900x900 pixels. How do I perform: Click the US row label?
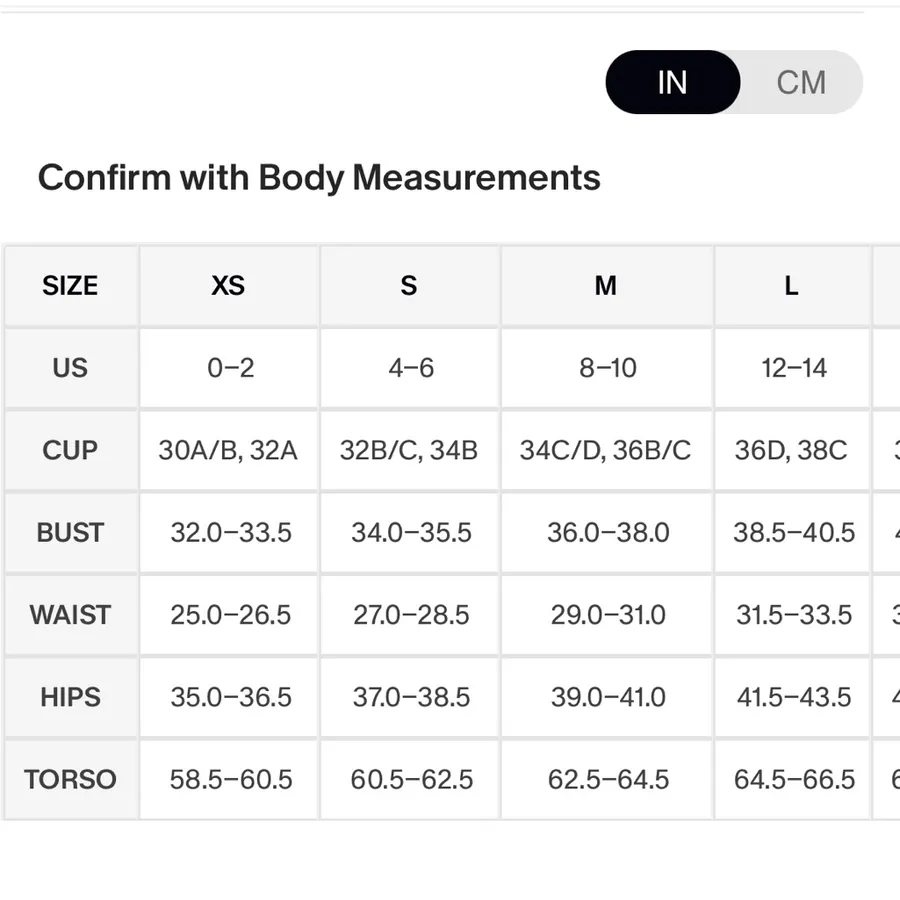71,368
